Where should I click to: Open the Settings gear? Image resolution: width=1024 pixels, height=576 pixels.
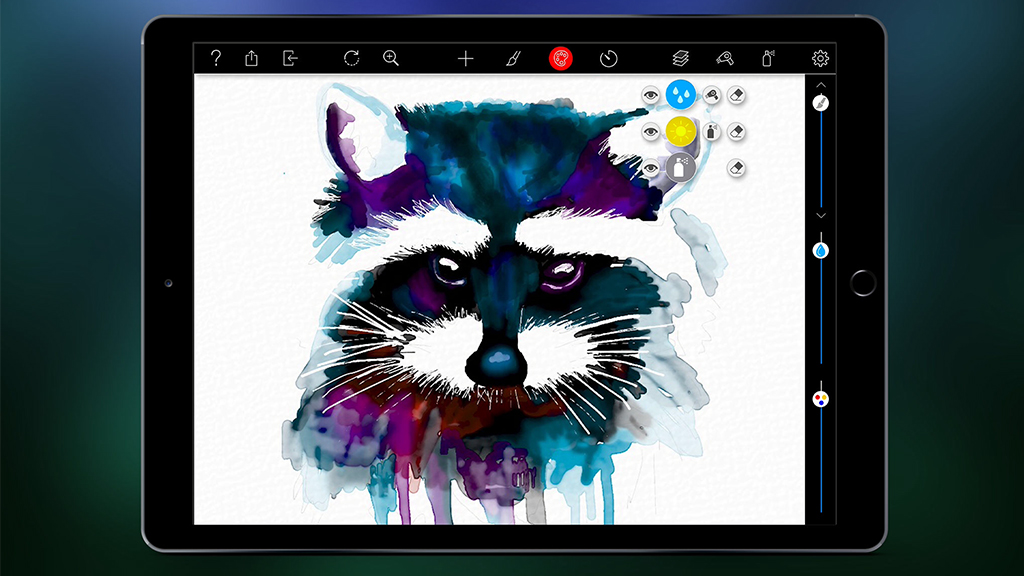click(x=818, y=58)
